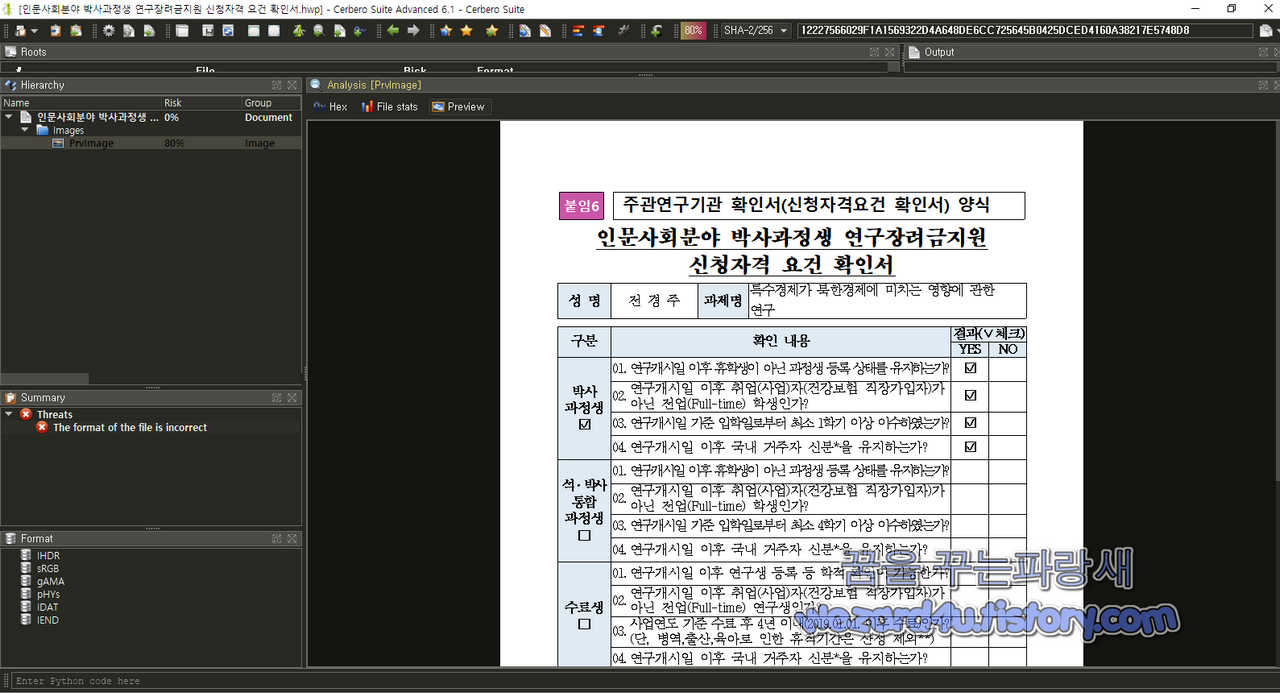Collapse the Threats entry in Summary panel

click(x=10, y=414)
